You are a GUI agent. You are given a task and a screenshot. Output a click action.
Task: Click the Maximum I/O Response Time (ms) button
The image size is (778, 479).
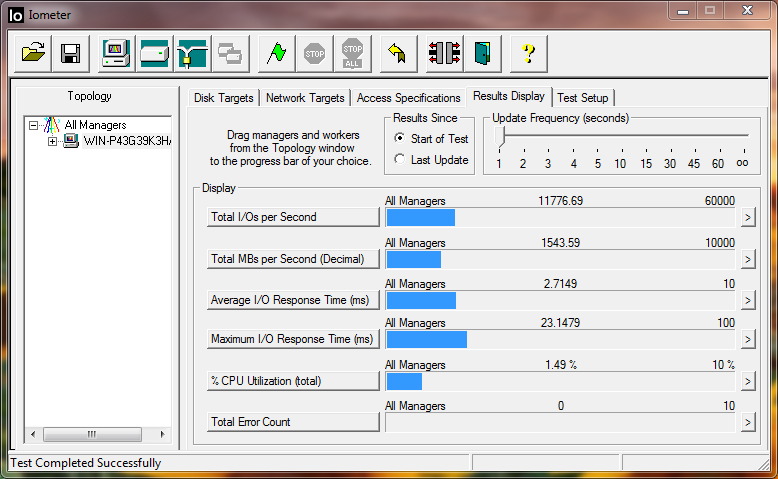point(294,340)
